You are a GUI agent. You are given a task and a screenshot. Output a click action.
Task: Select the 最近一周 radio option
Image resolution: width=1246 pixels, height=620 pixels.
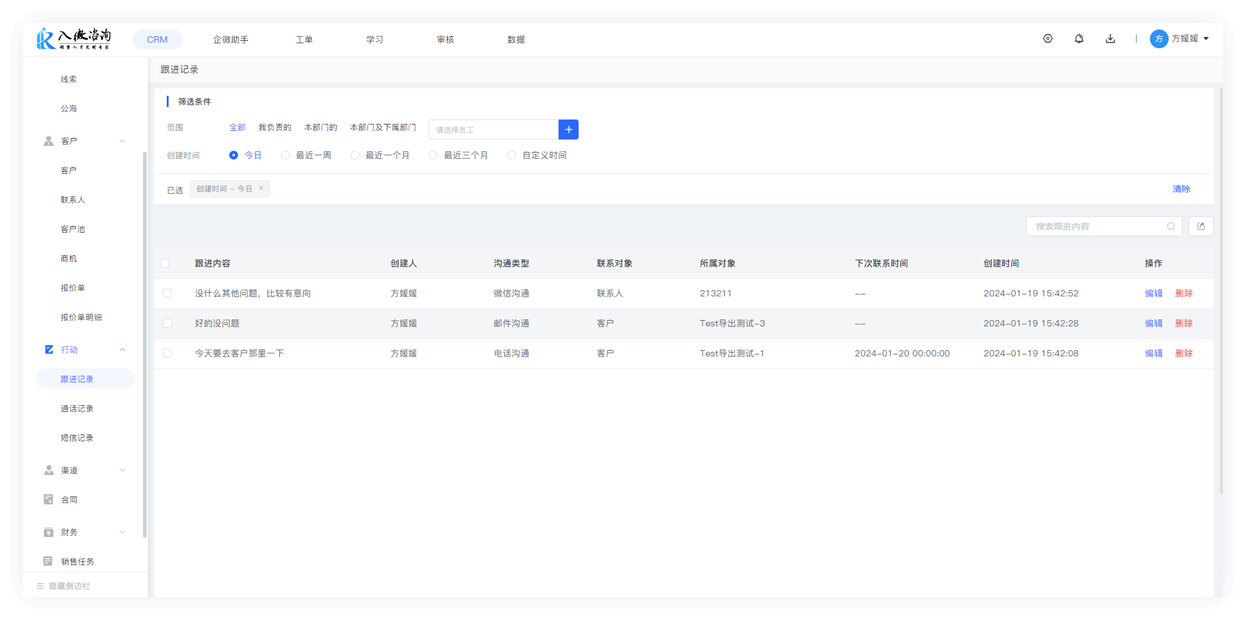[285, 155]
